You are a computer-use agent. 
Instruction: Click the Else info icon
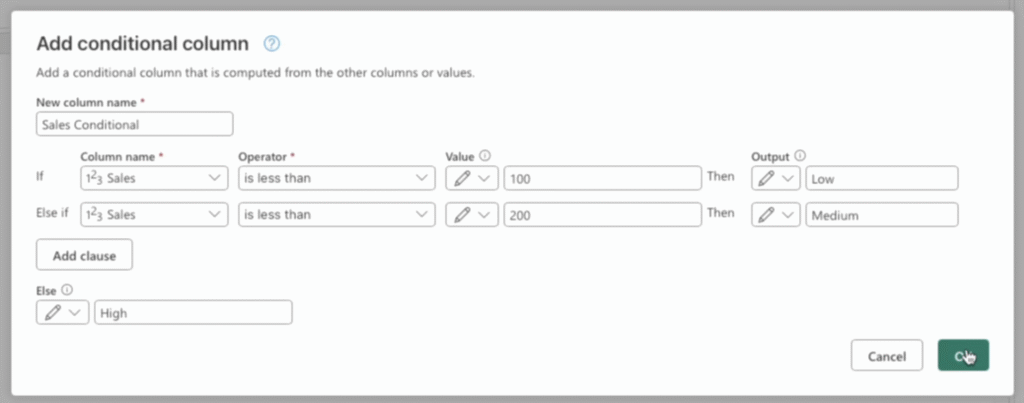click(x=67, y=290)
